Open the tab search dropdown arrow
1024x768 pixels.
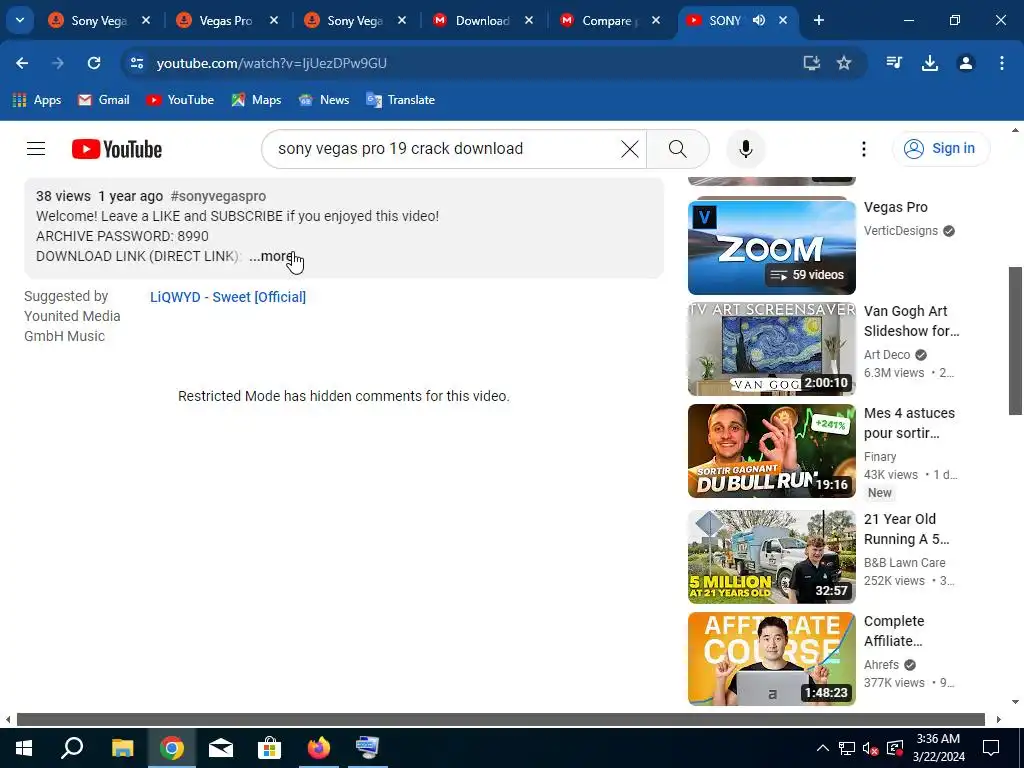20,20
